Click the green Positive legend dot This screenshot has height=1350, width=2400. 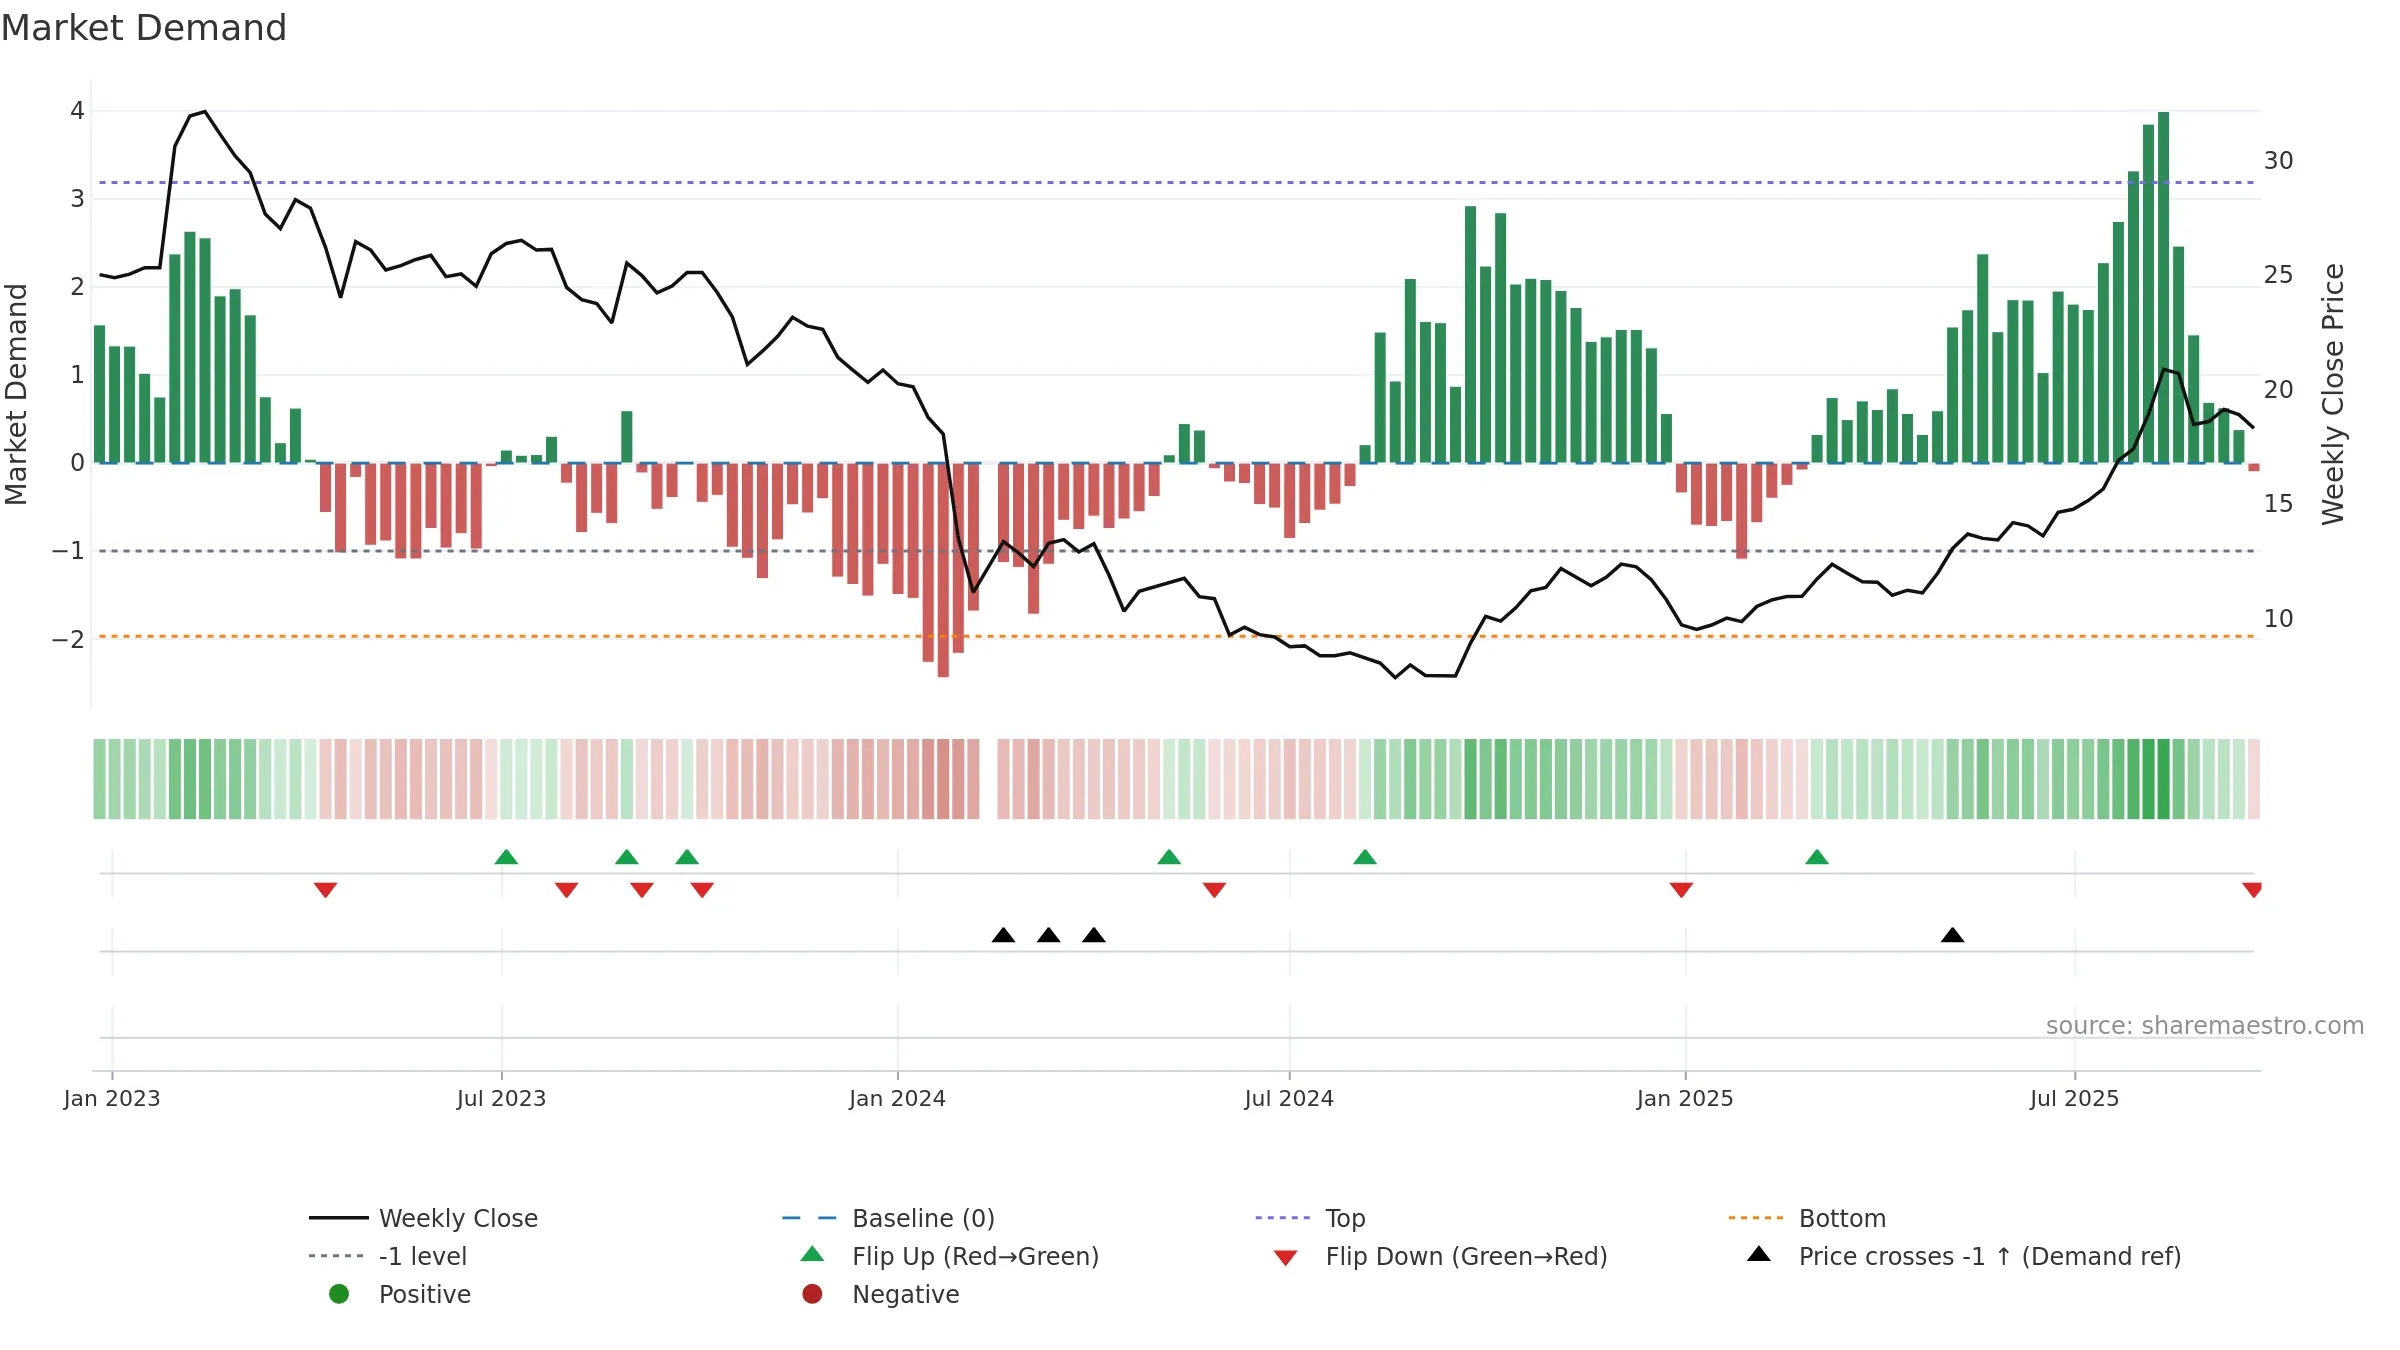tap(339, 1294)
